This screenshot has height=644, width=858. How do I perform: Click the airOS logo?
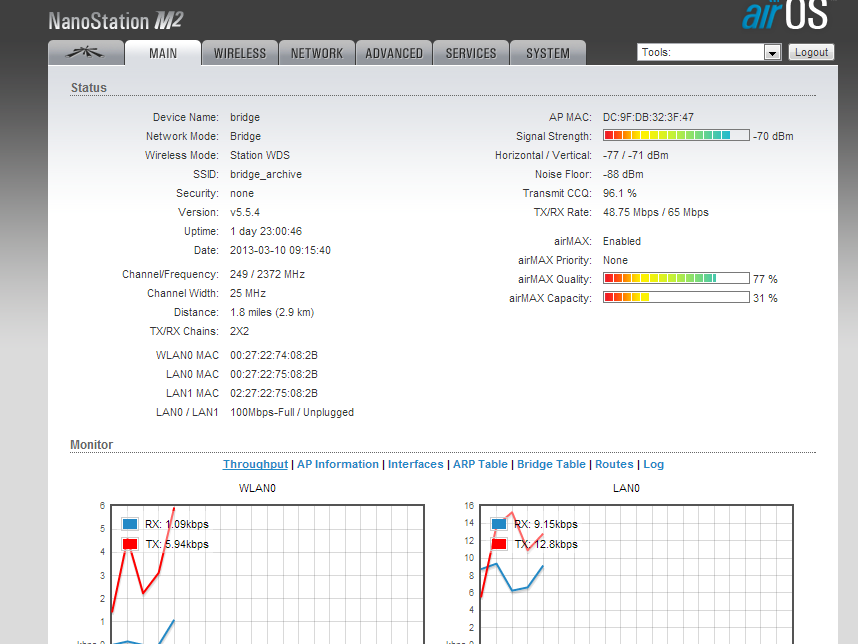(x=786, y=17)
